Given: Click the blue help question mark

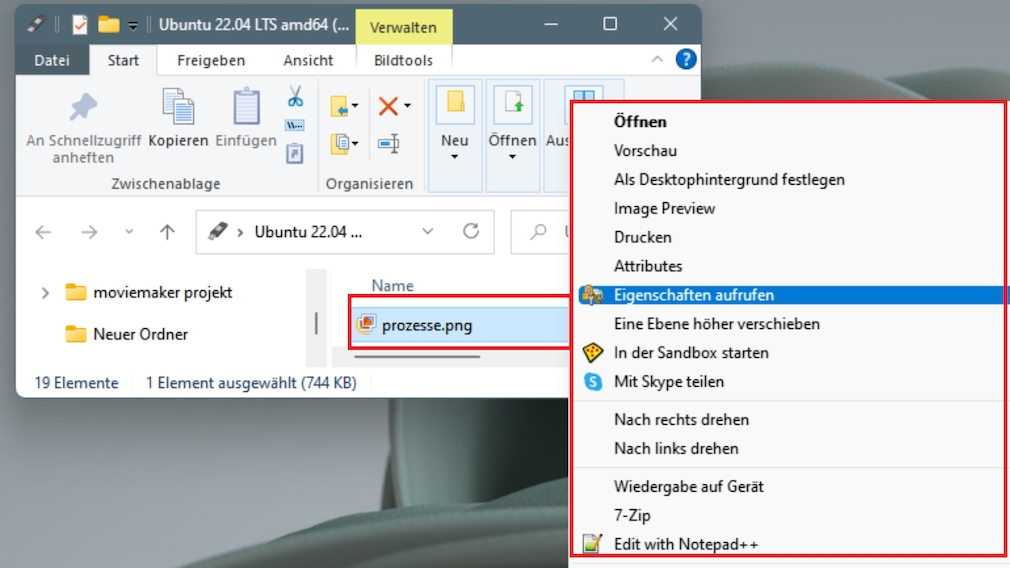Looking at the screenshot, I should tap(686, 59).
